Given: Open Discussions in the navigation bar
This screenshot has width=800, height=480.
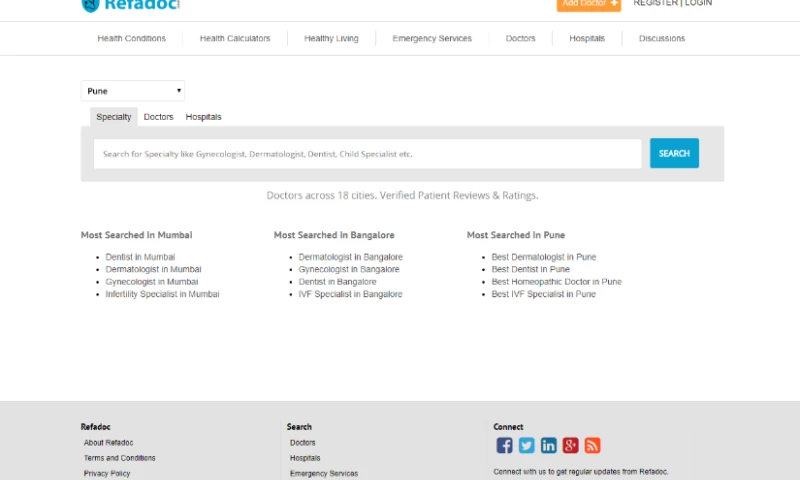Looking at the screenshot, I should pos(662,38).
